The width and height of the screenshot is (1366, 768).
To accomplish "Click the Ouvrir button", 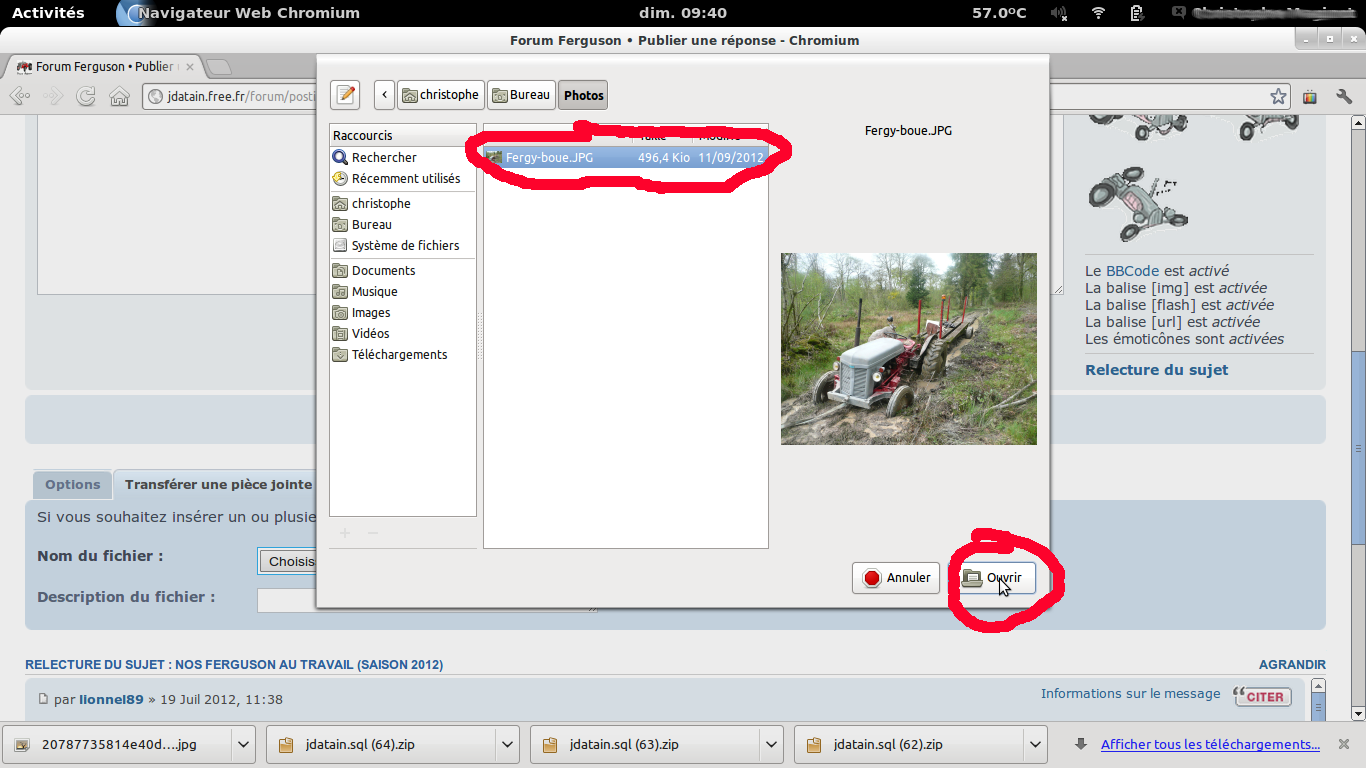I will click(x=993, y=578).
